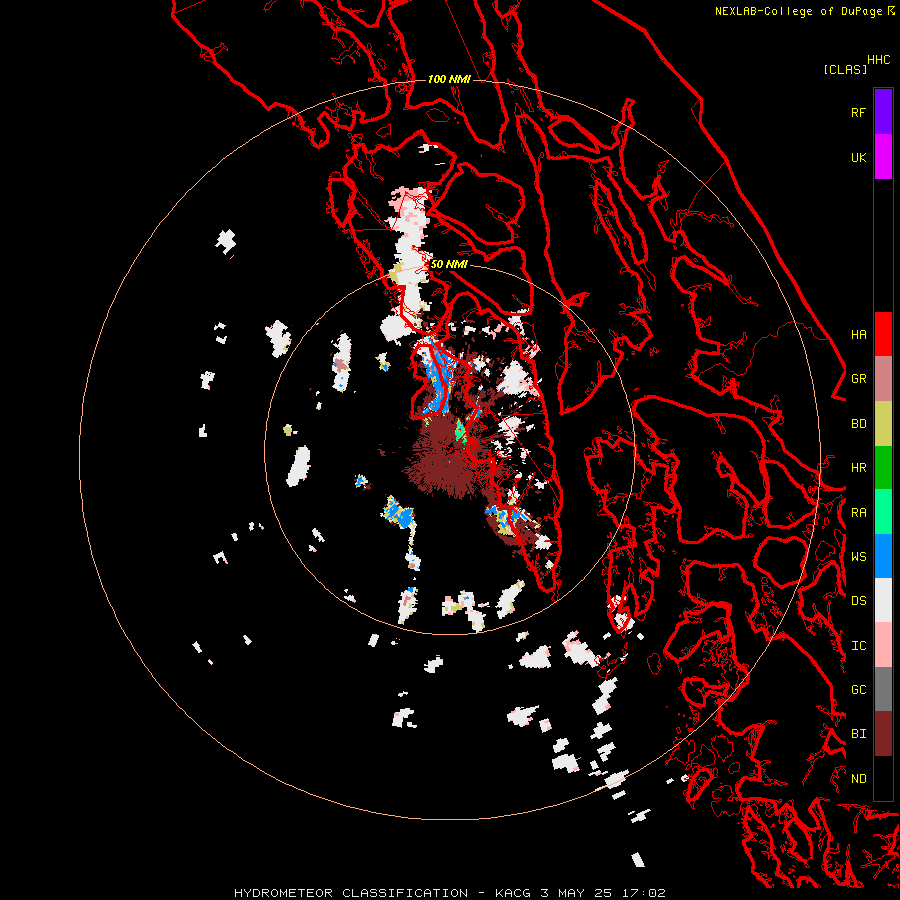Click the WS legend label
The height and width of the screenshot is (900, 900).
coord(858,557)
